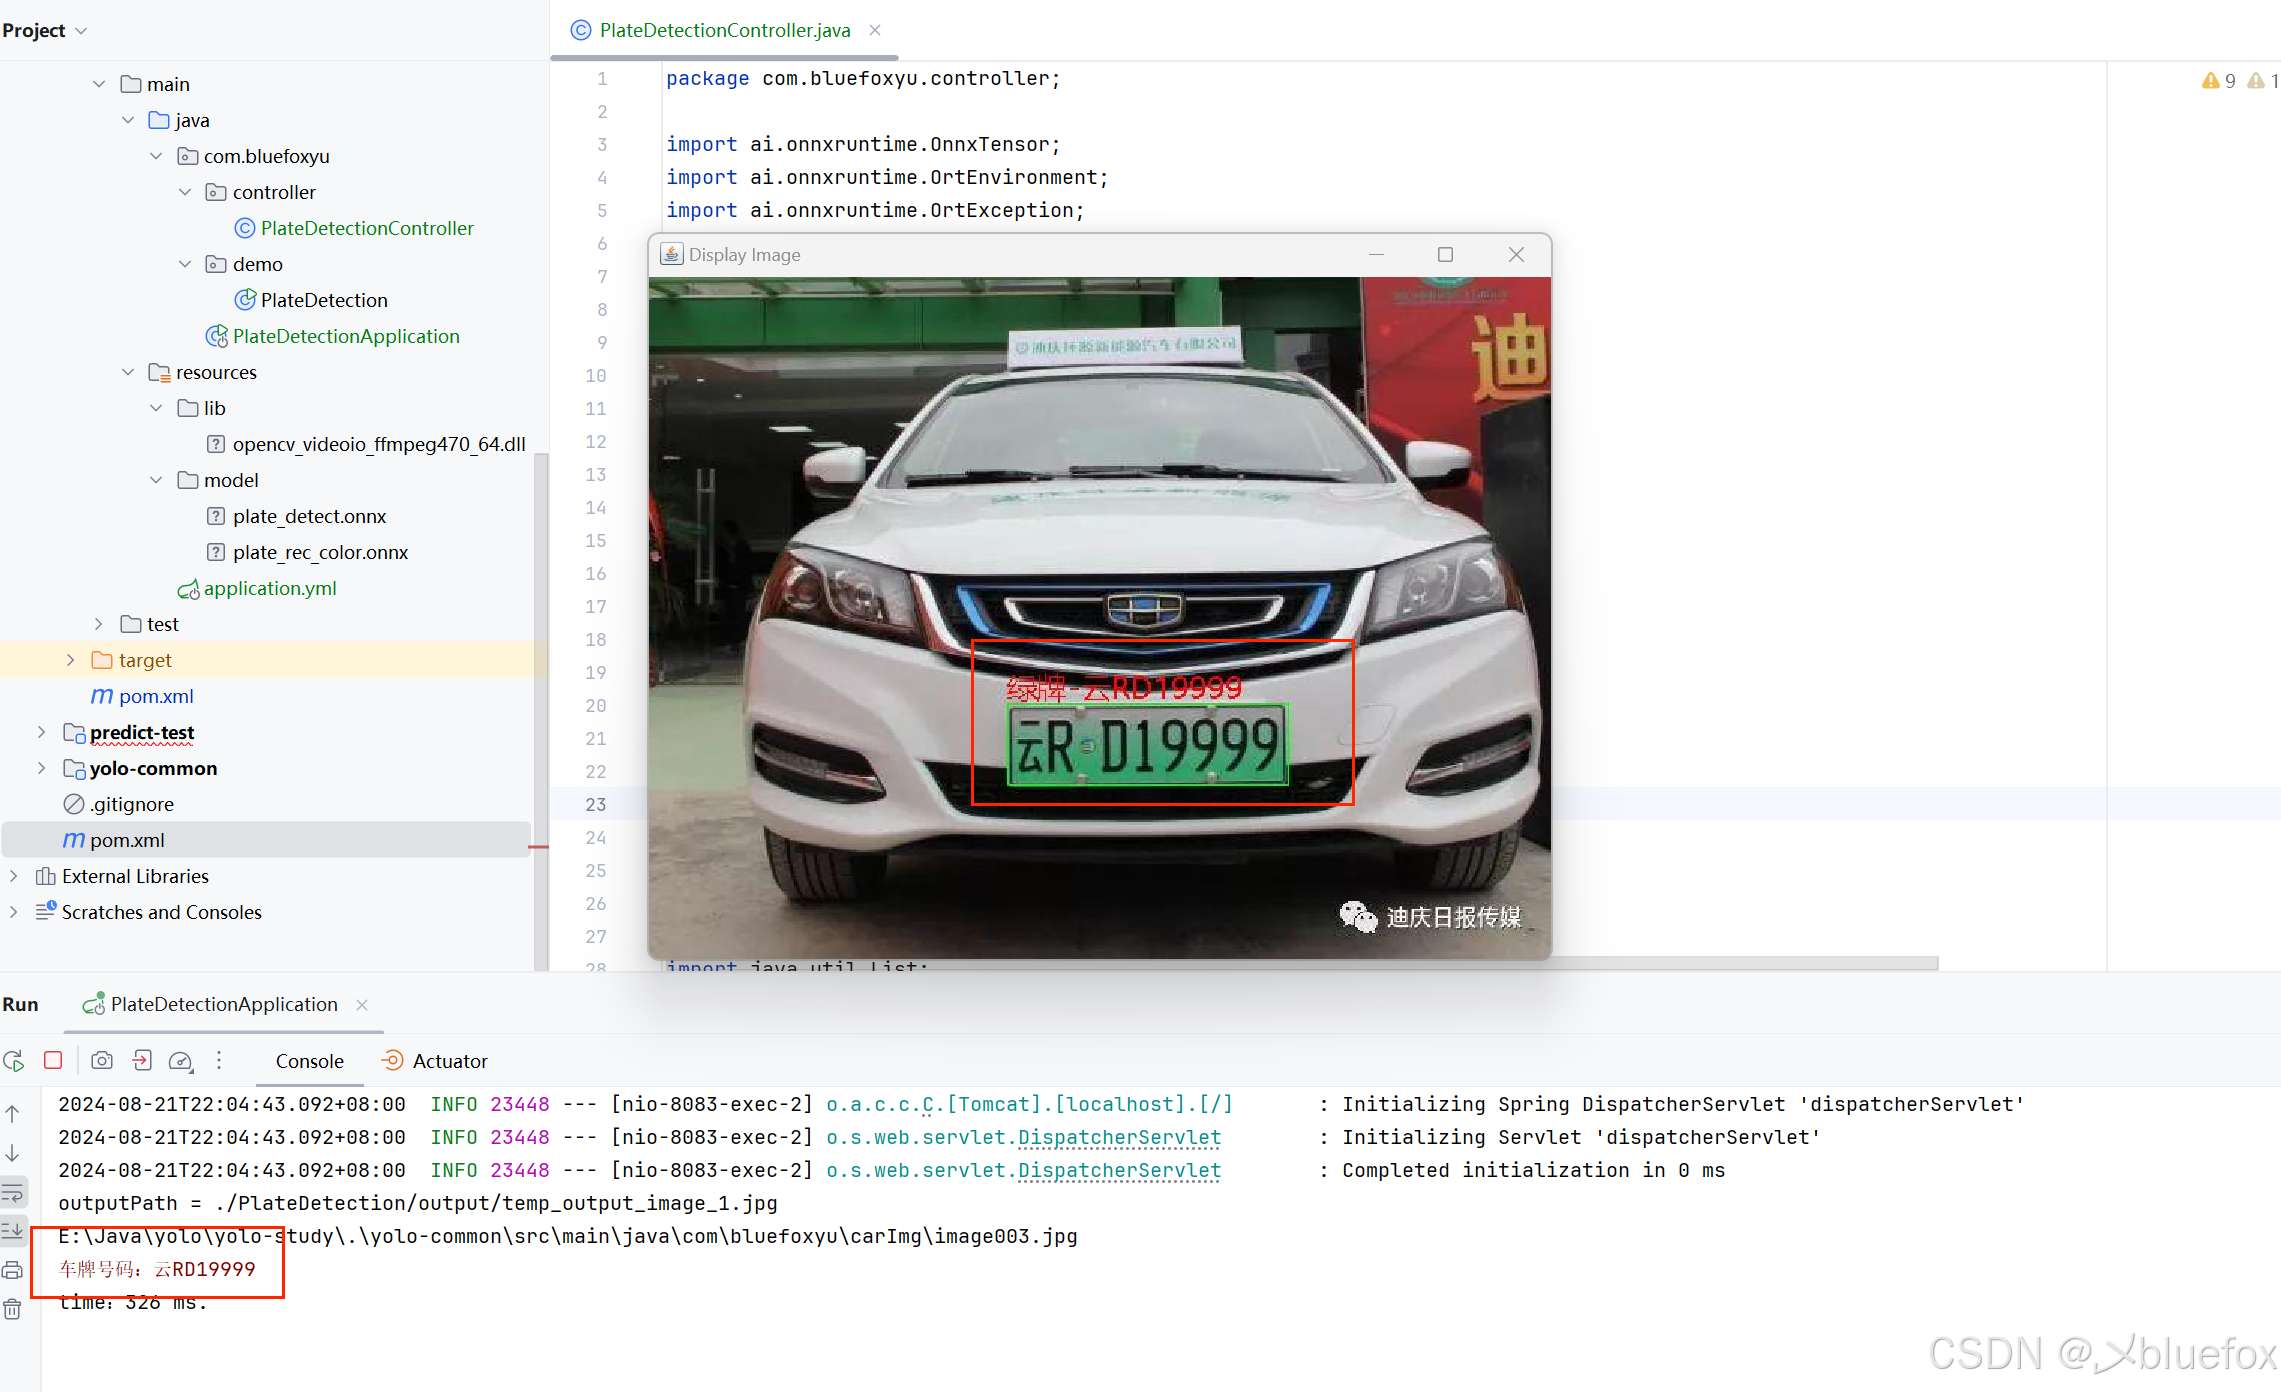Click the print console icon

tap(13, 1270)
